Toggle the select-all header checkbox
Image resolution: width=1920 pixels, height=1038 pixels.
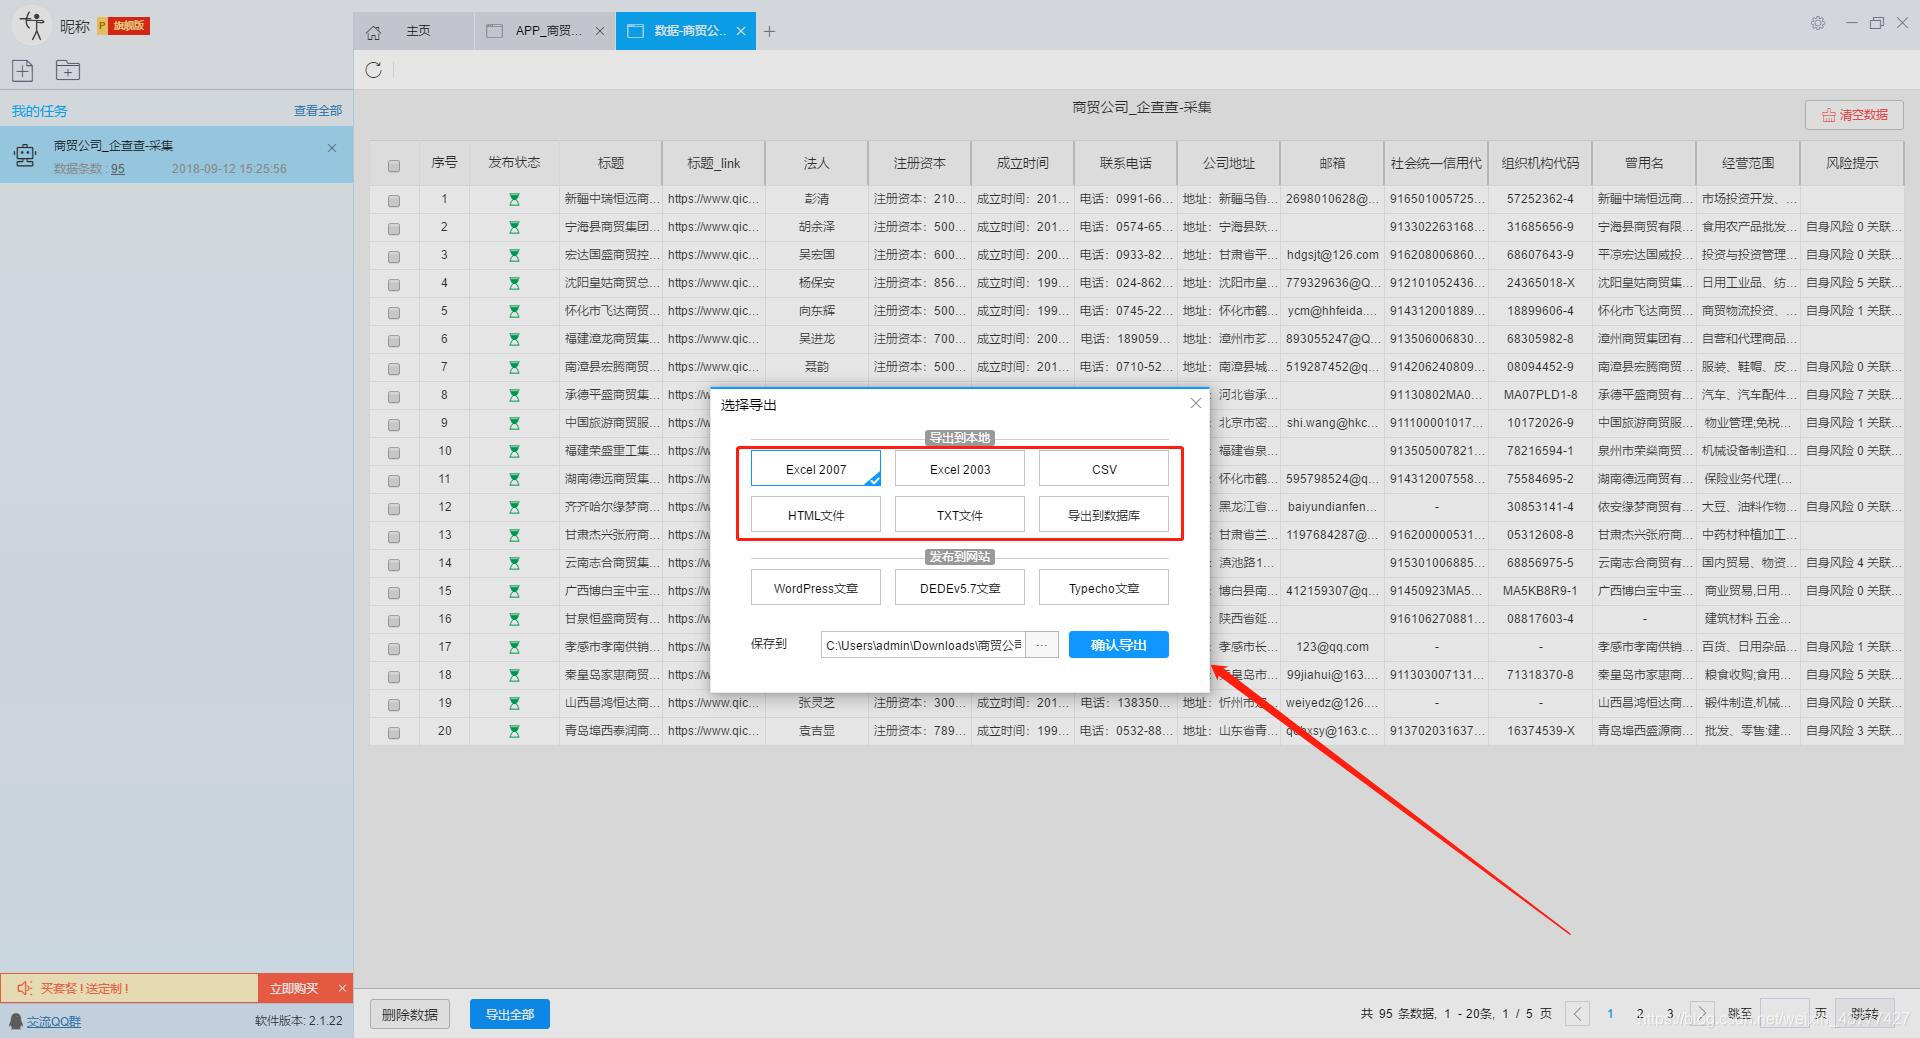[x=394, y=166]
